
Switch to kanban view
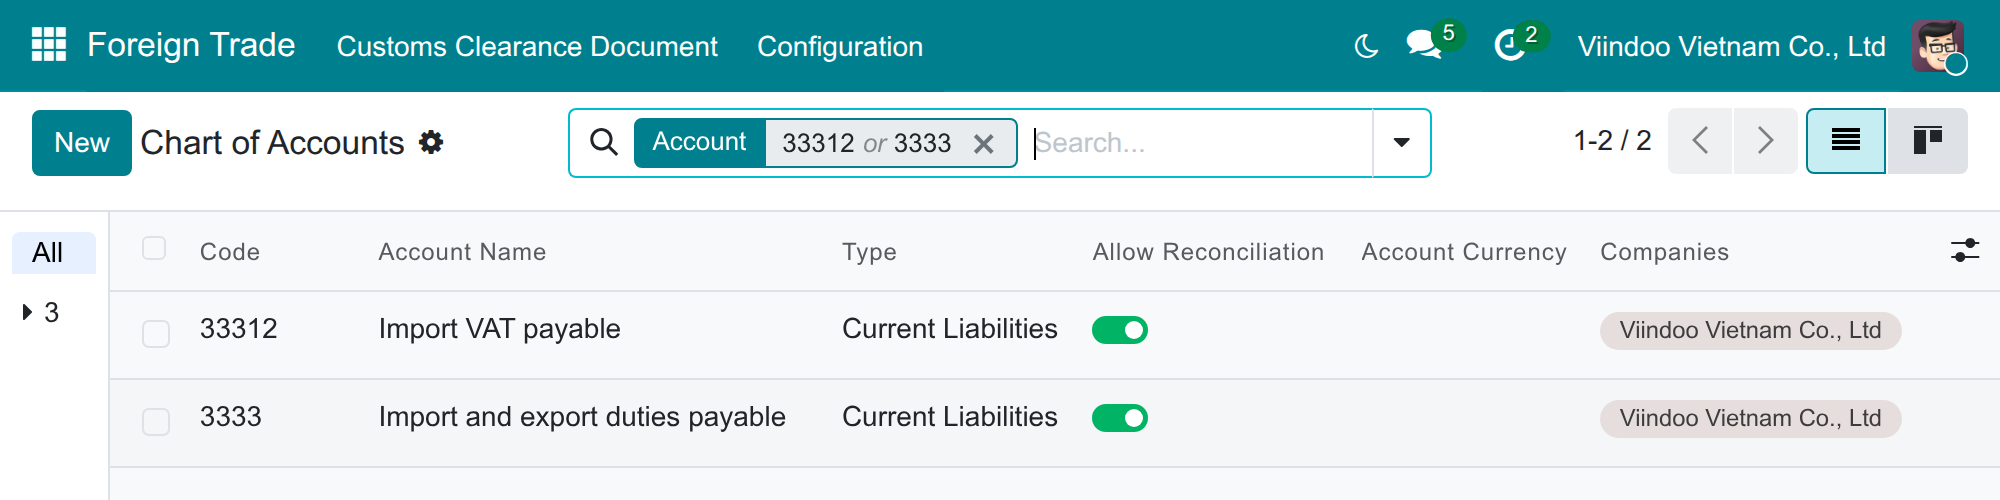tap(1927, 141)
